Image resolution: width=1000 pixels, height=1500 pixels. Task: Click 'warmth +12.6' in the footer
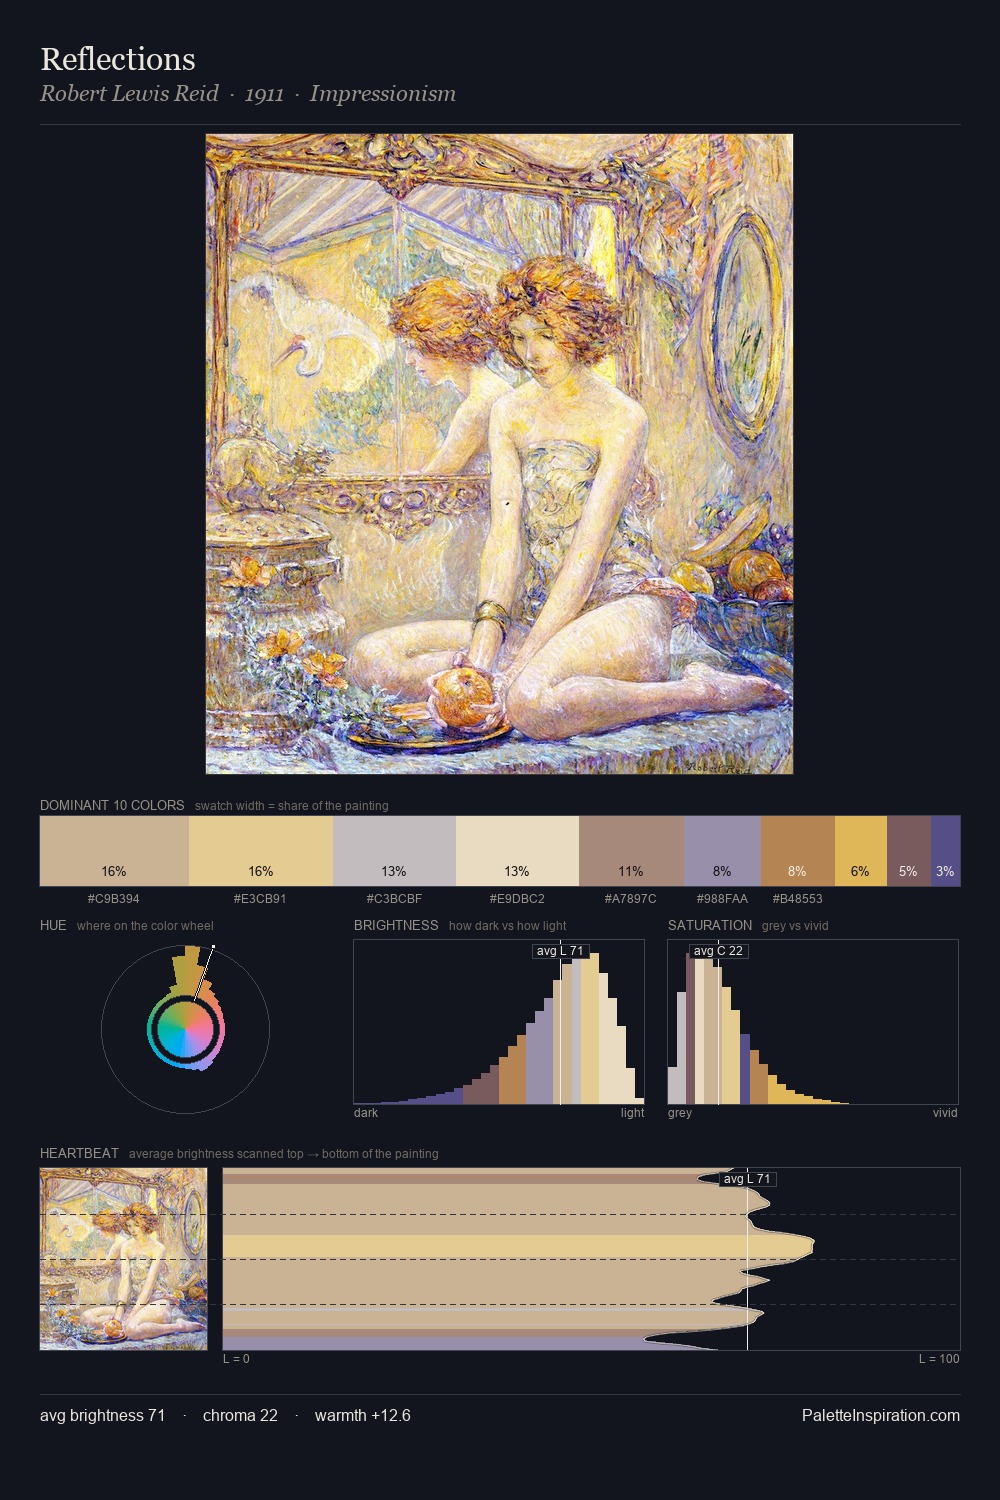[363, 1415]
